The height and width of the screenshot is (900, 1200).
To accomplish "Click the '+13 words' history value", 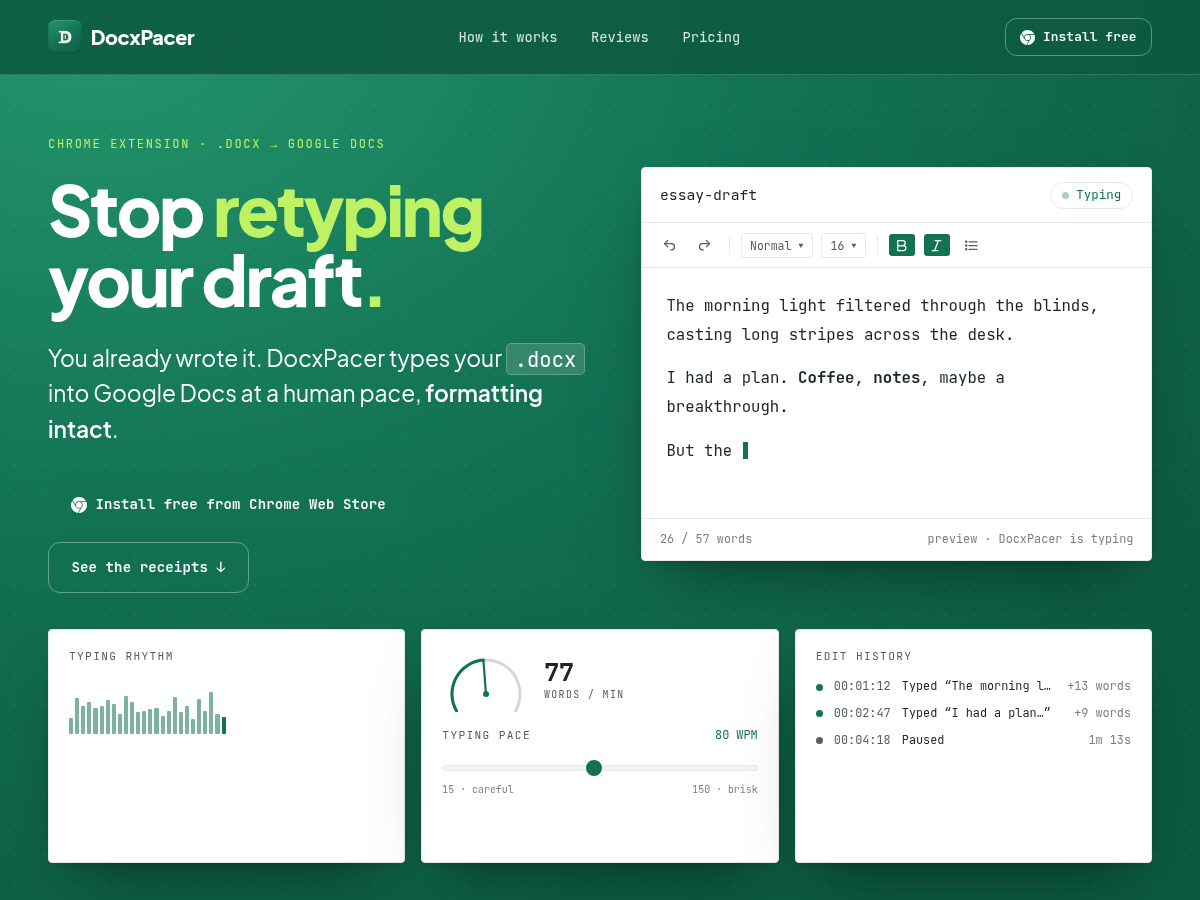I will coord(1099,686).
